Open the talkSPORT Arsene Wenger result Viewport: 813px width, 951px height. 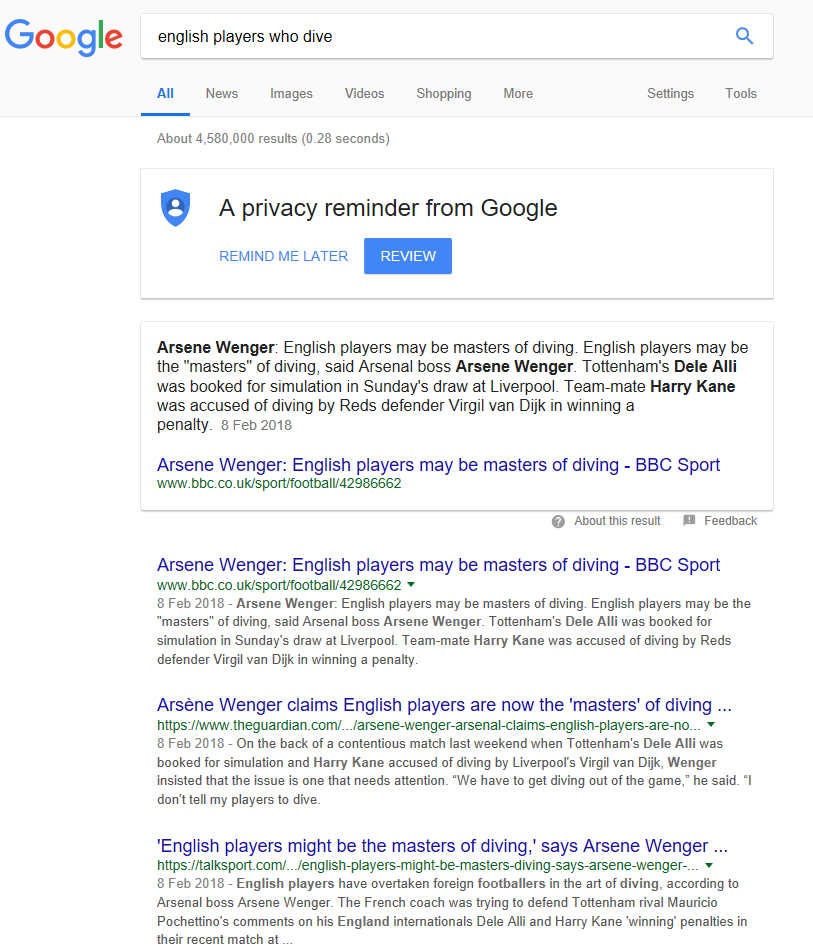[x=442, y=845]
